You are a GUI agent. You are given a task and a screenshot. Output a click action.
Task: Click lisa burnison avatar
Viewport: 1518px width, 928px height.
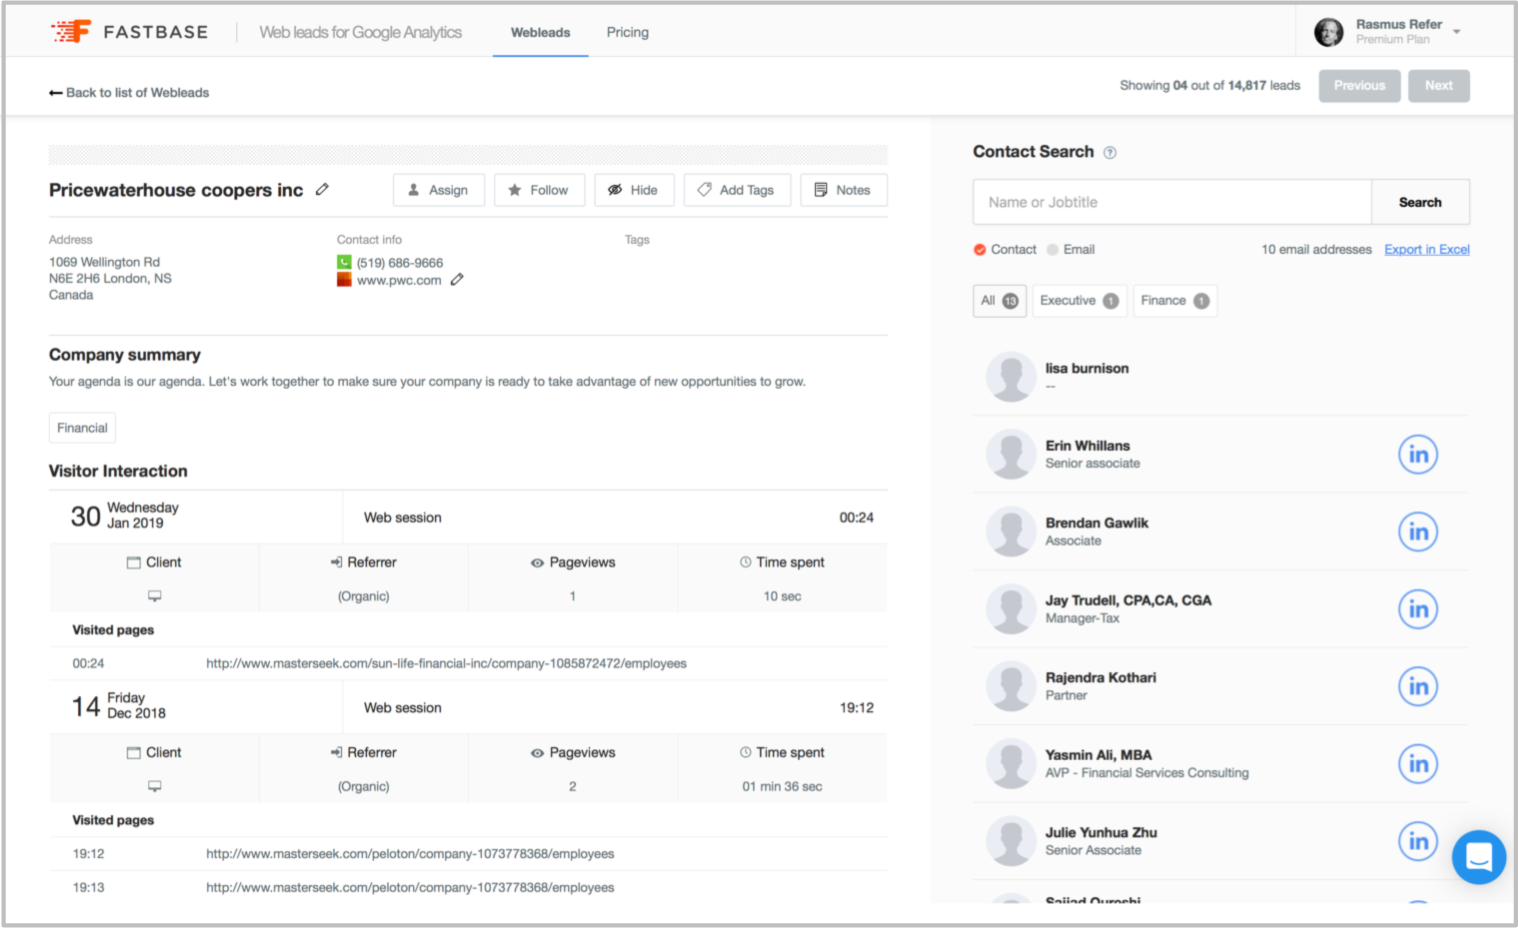click(1011, 377)
